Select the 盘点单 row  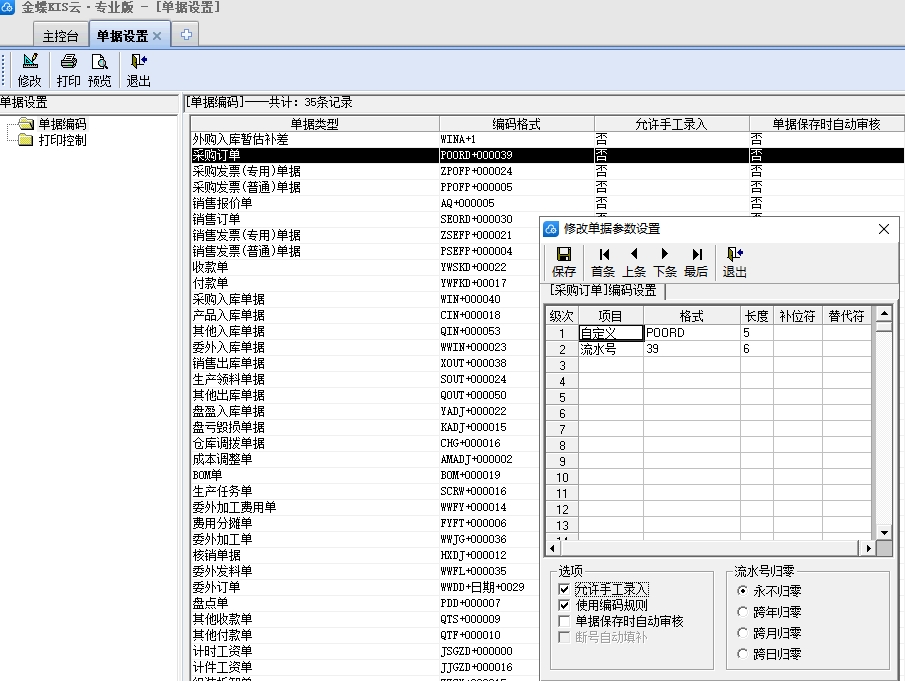pyautogui.click(x=365, y=603)
